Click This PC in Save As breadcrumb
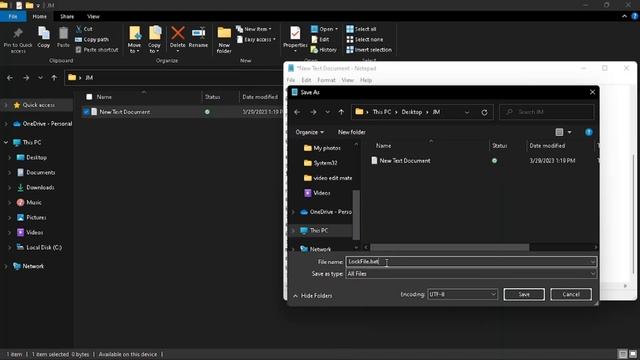The height and width of the screenshot is (360, 640). pos(382,112)
